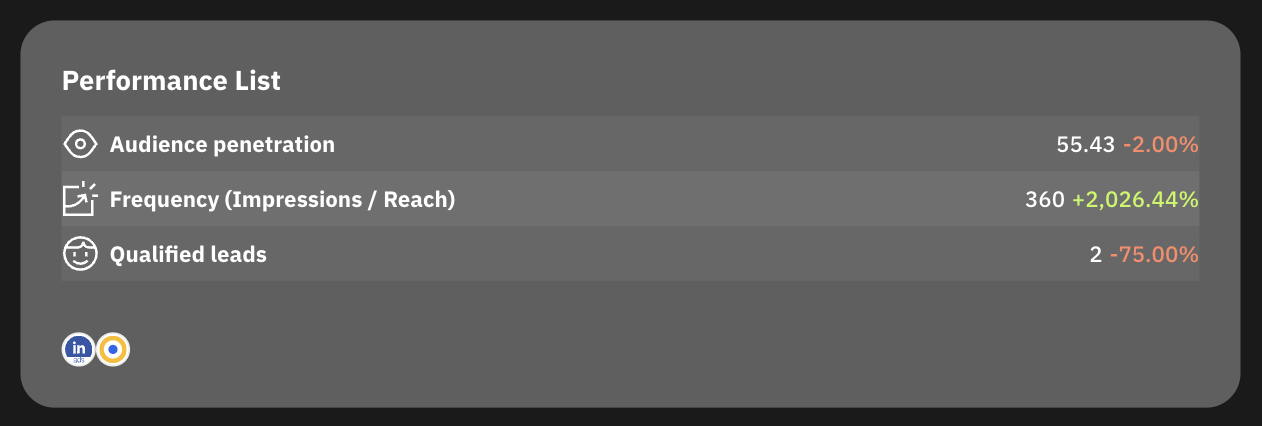Click the -2.00% change indicator
This screenshot has height=426, width=1262.
tap(1160, 144)
